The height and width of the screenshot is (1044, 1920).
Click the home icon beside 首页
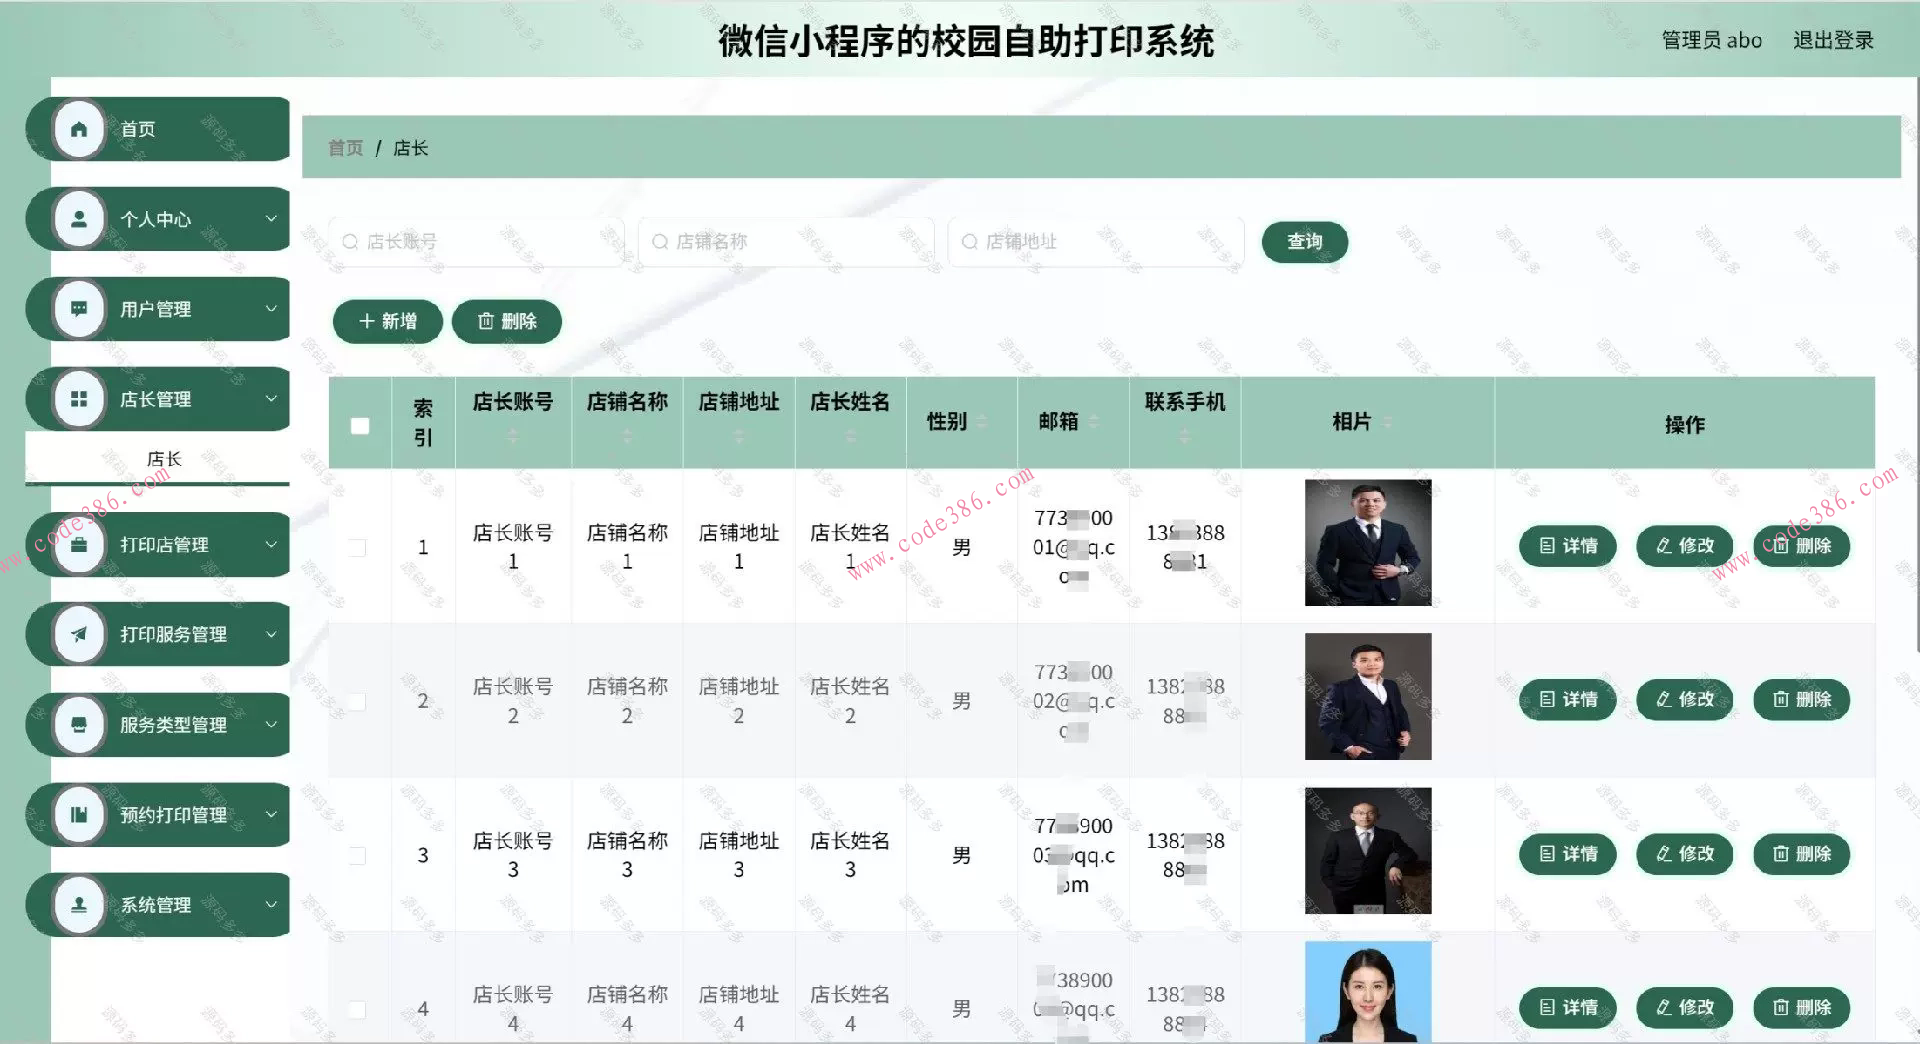coord(79,129)
